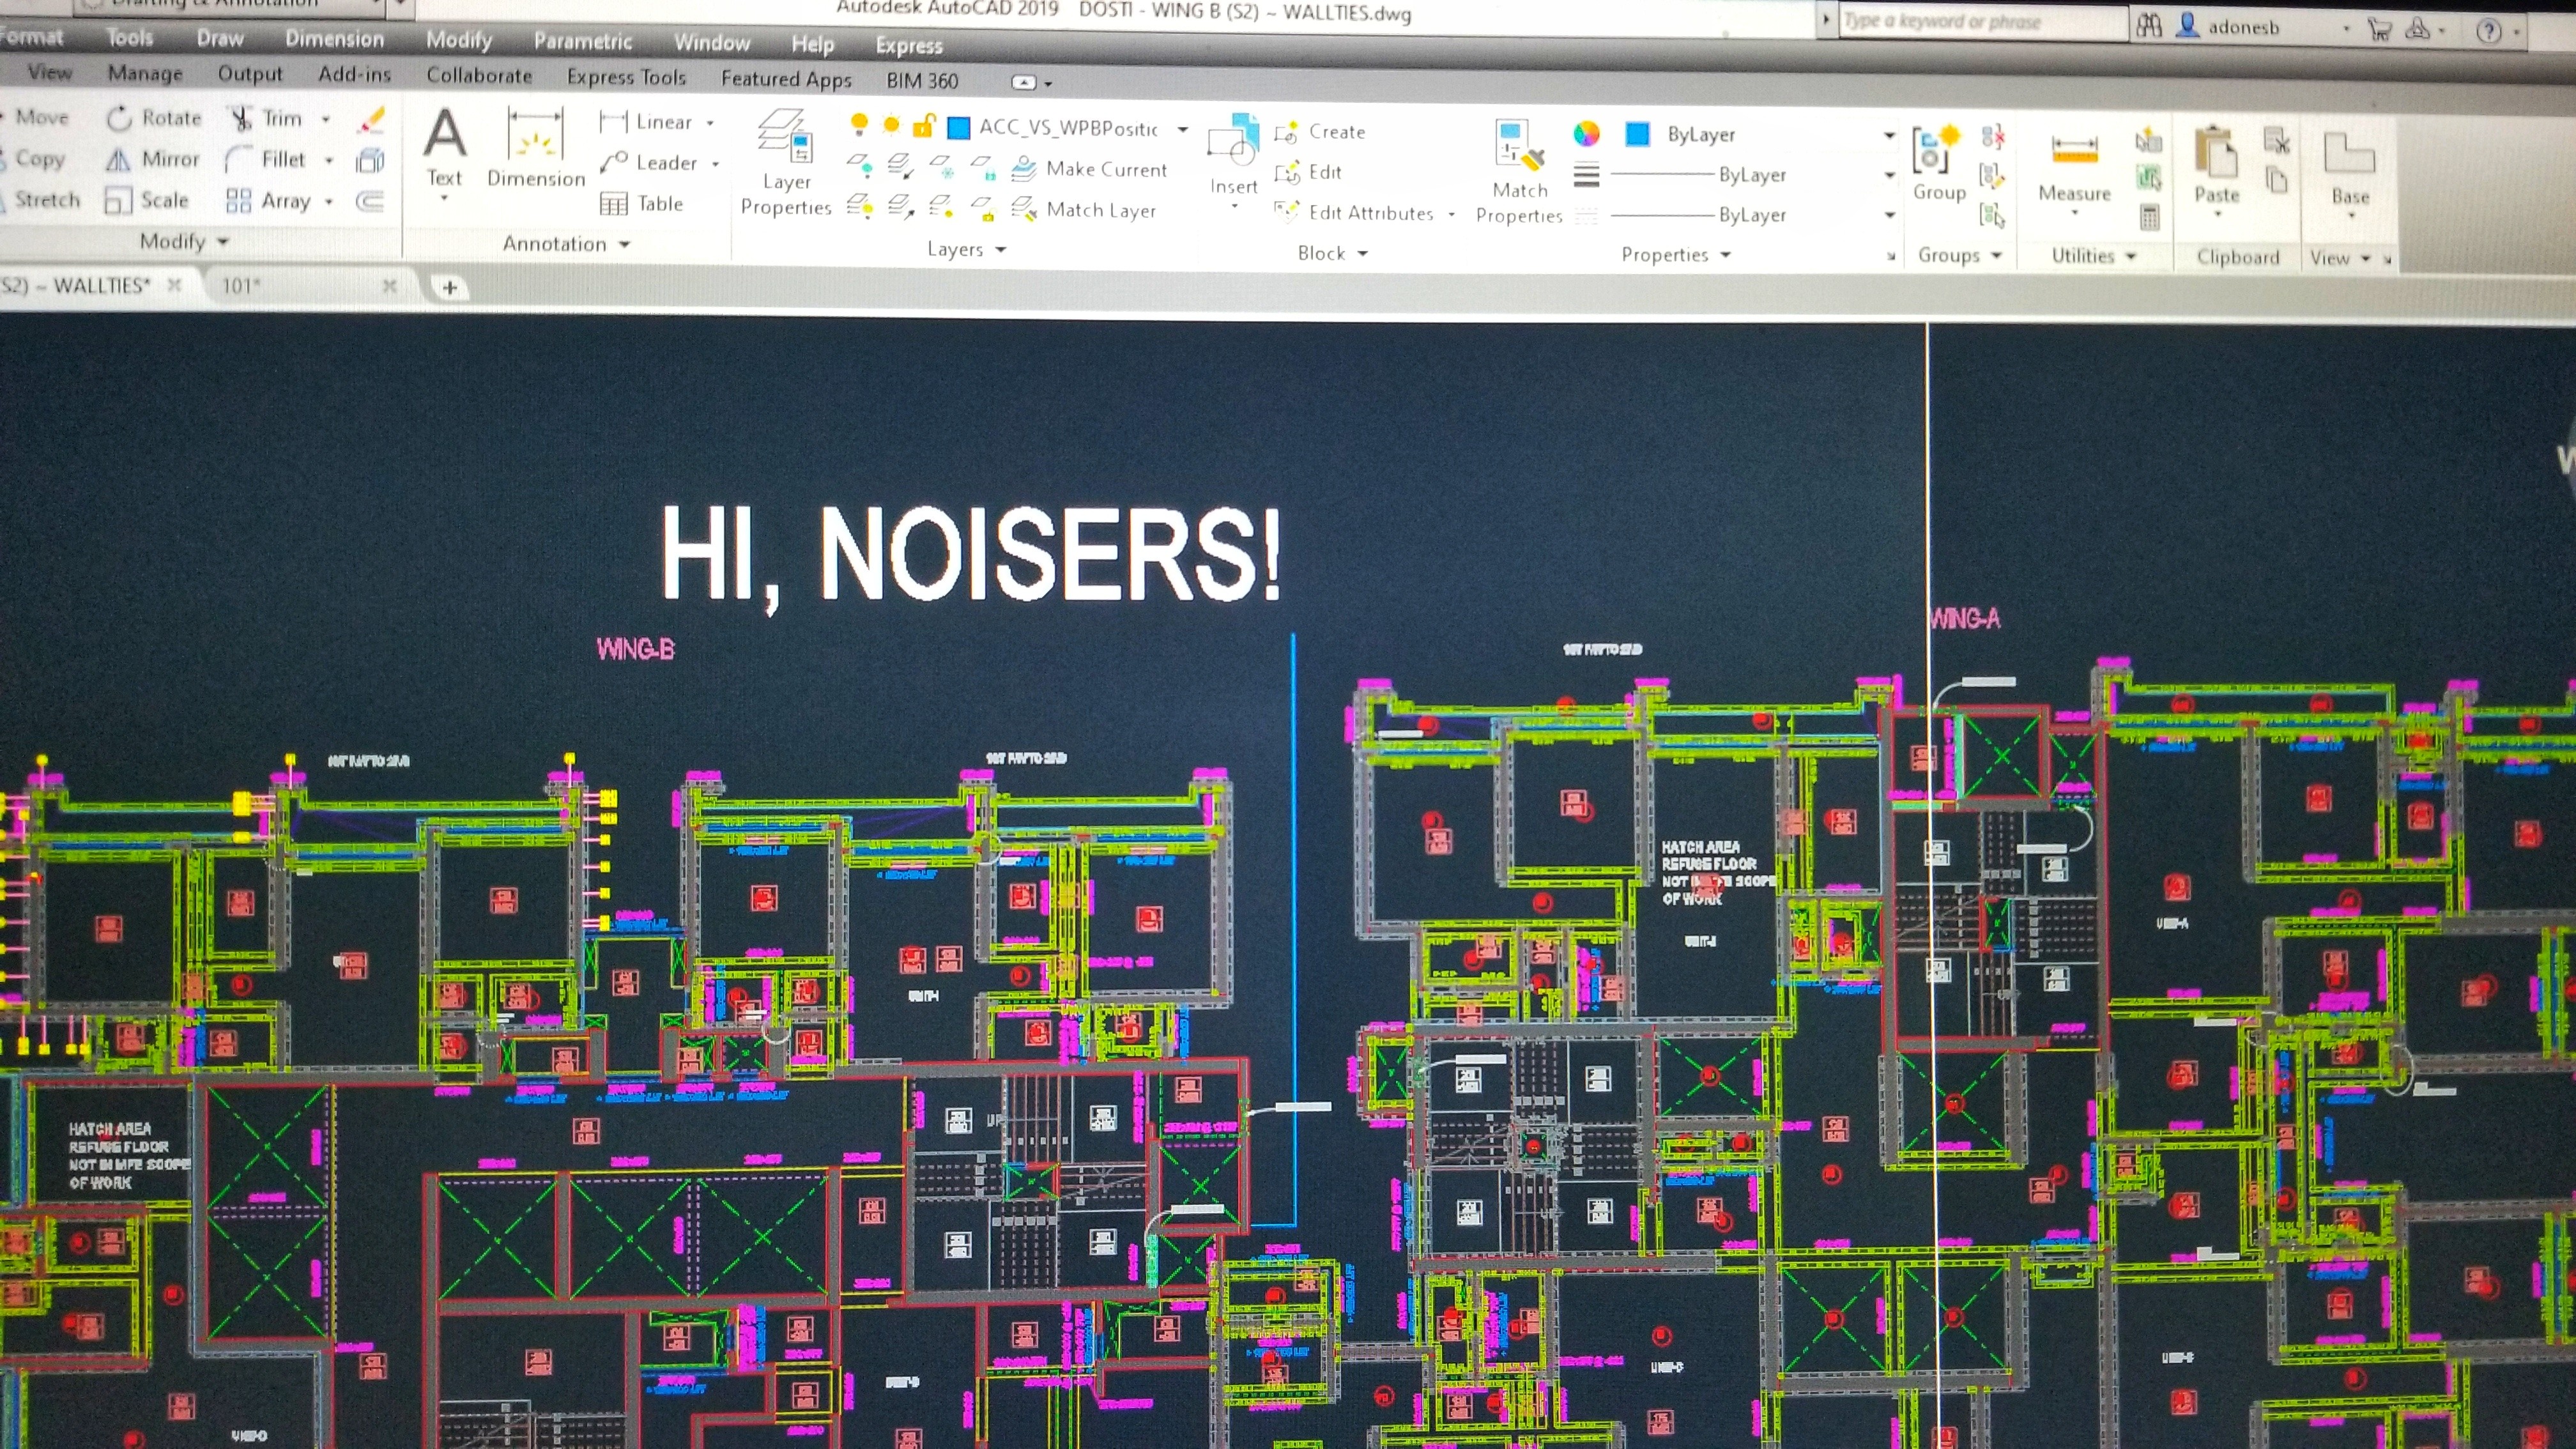Select the Text annotation tool

(445, 148)
